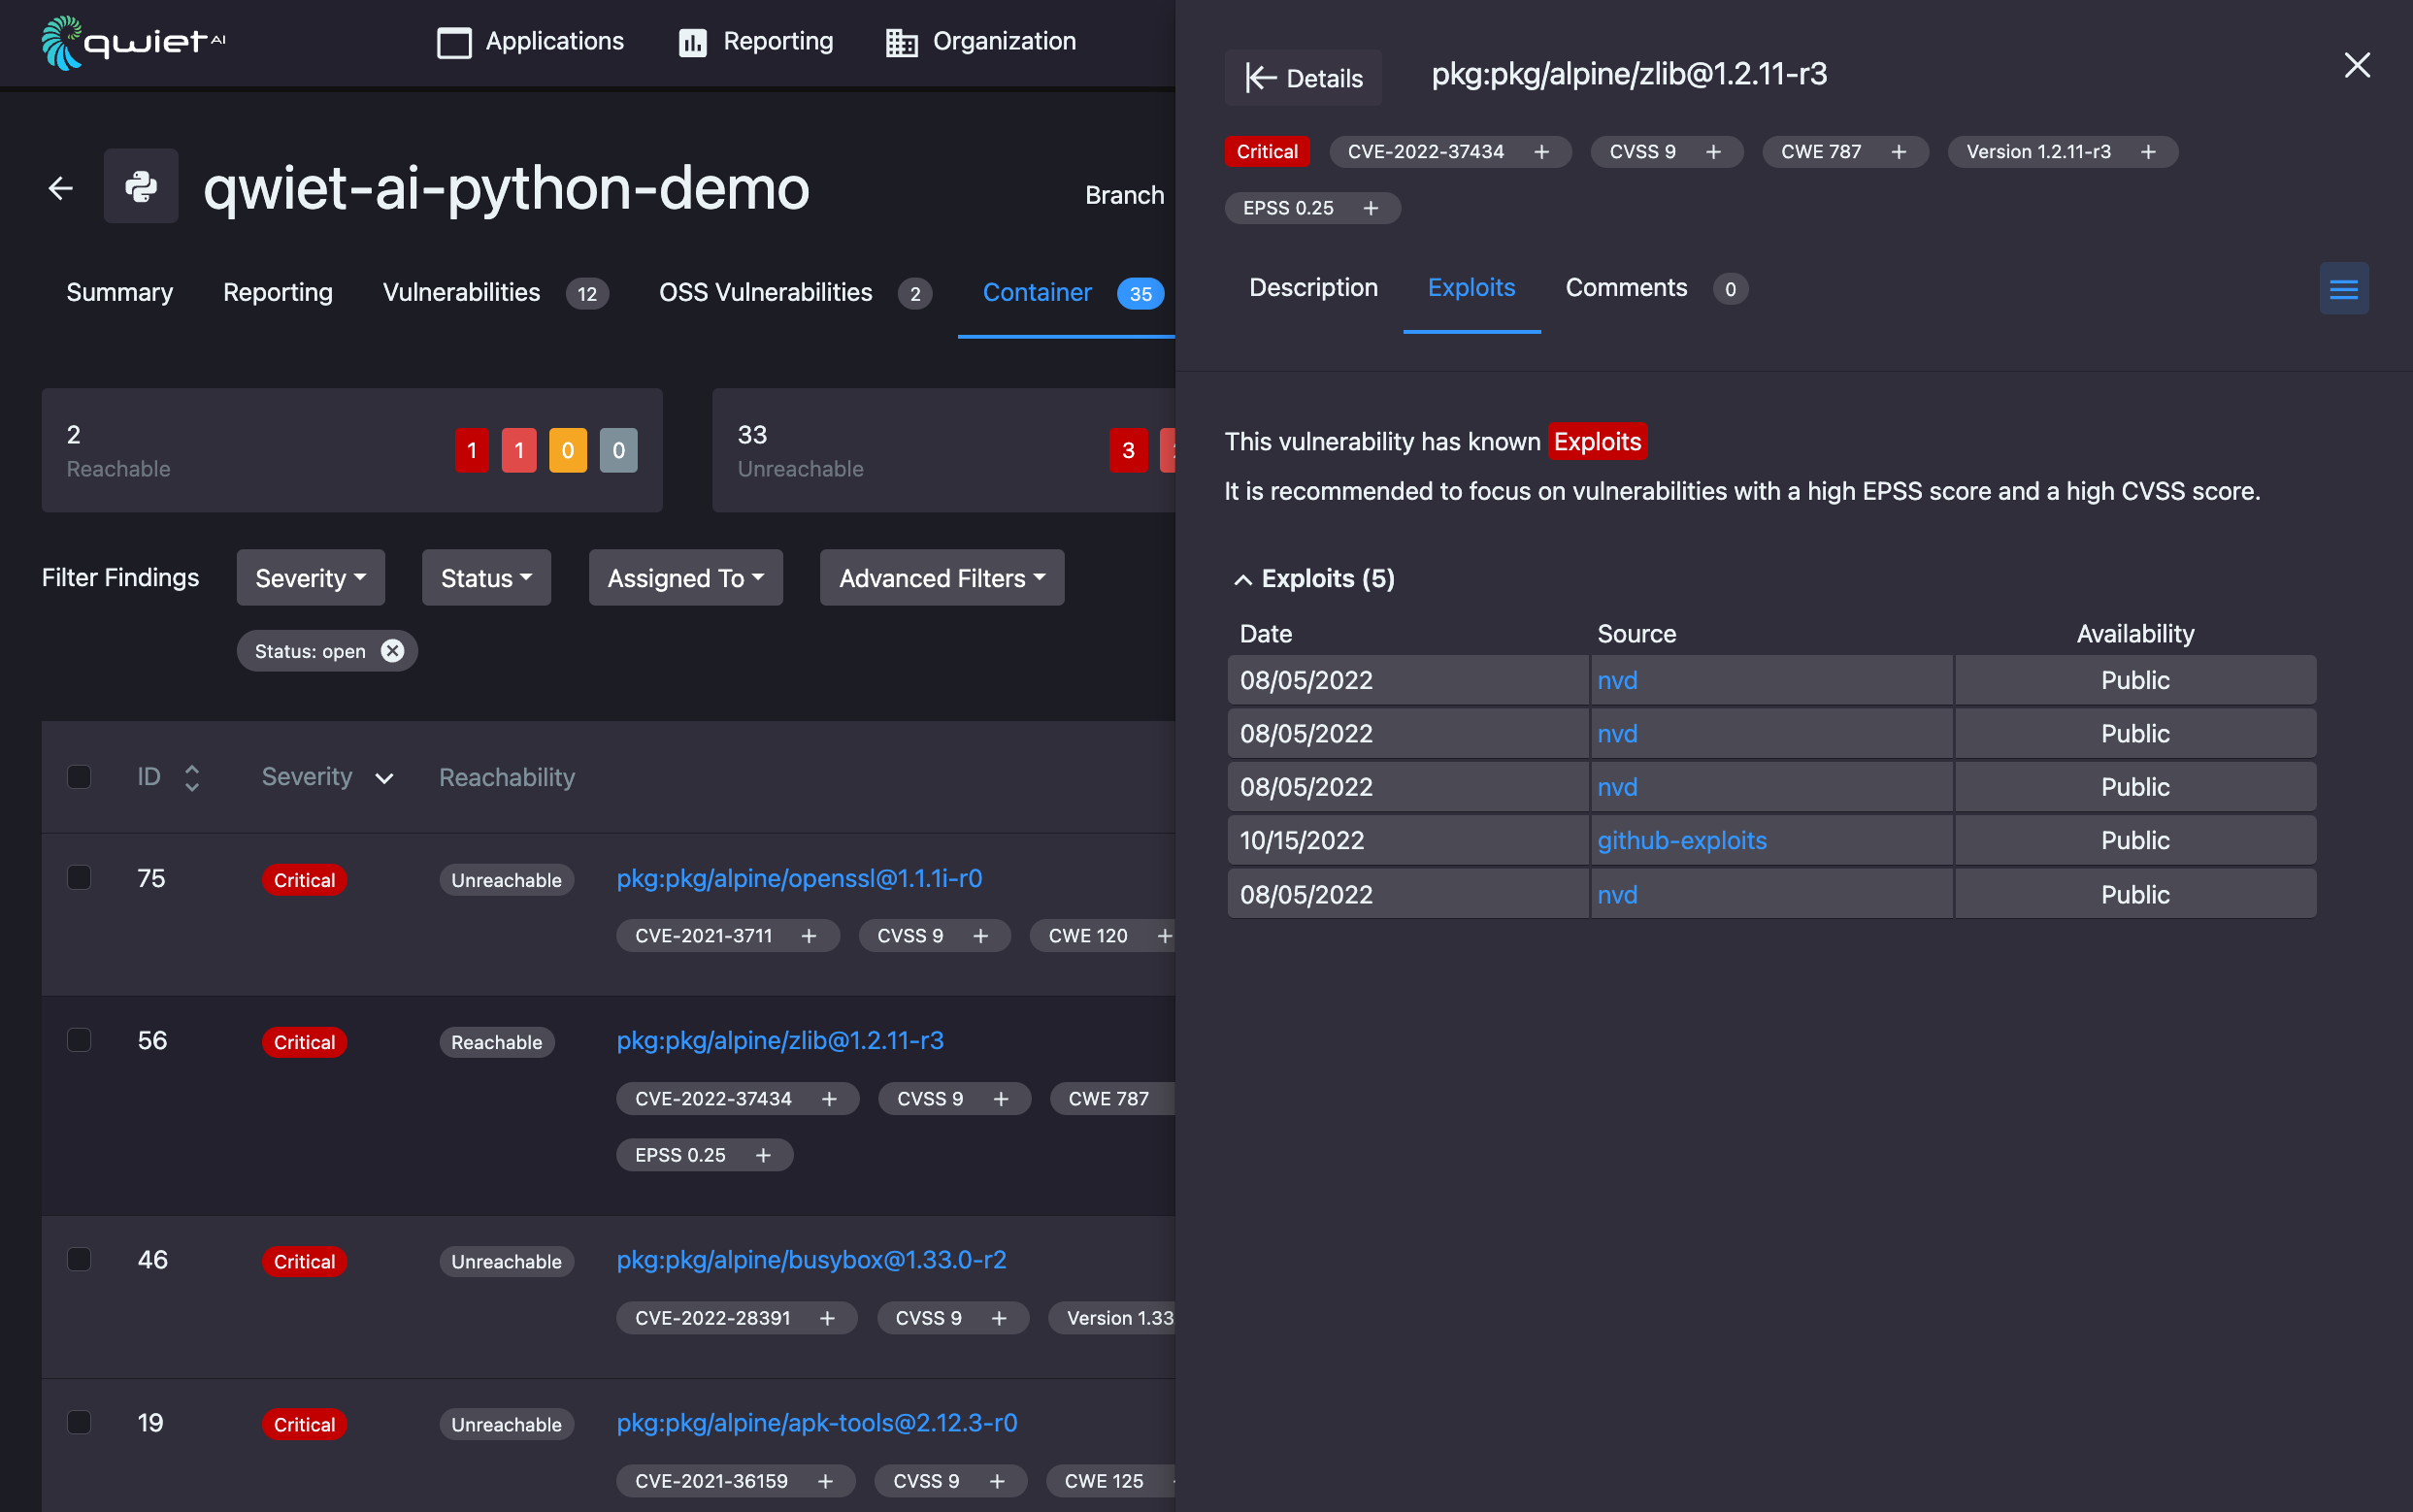Open the Comments tab in panel
The height and width of the screenshot is (1512, 2413).
tap(1656, 288)
